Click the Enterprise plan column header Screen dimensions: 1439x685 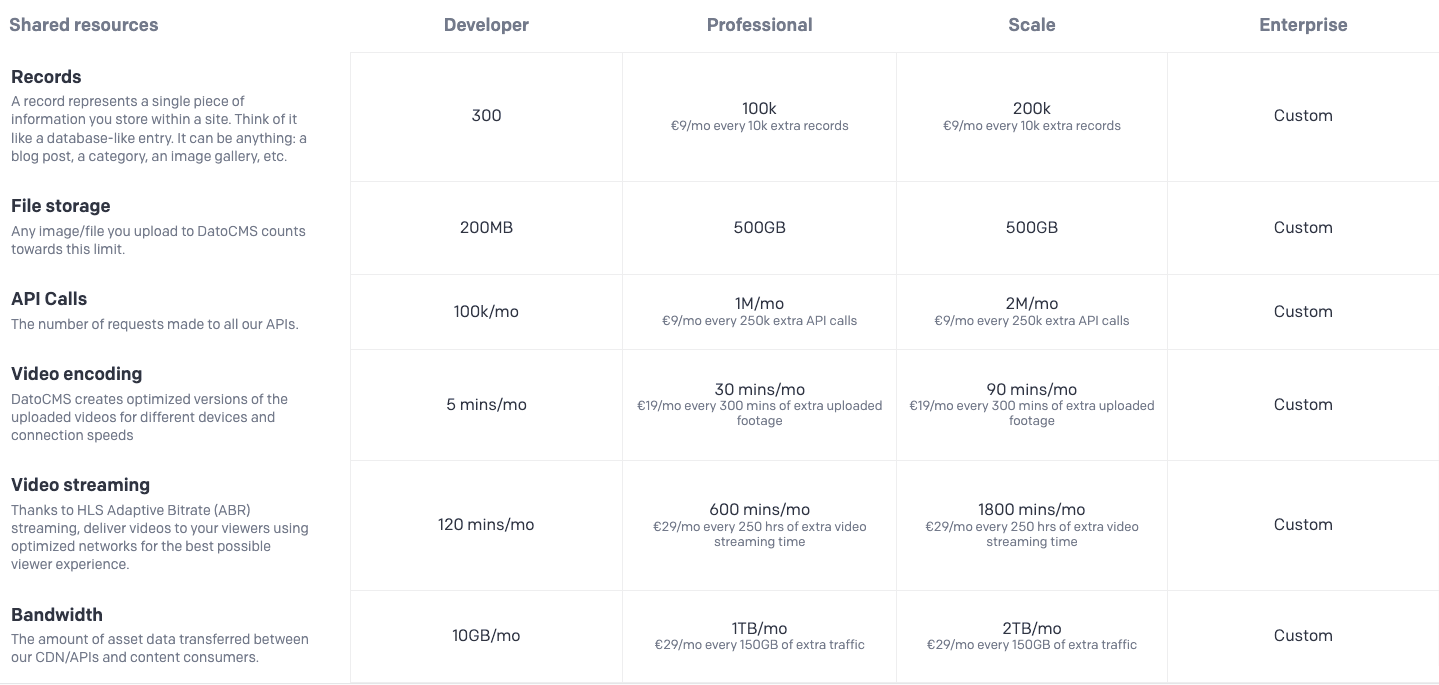tap(1303, 25)
